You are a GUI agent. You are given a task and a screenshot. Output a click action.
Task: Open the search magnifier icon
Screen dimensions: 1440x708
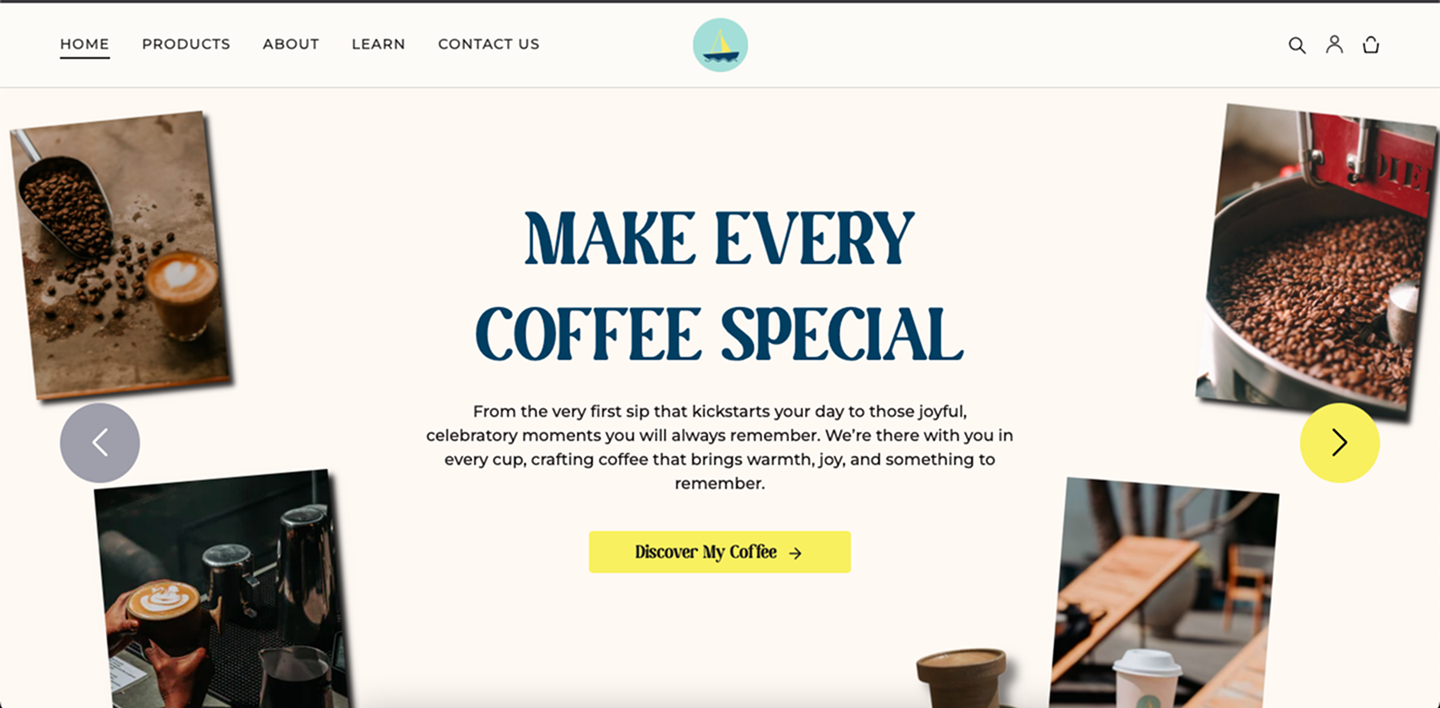pos(1297,45)
